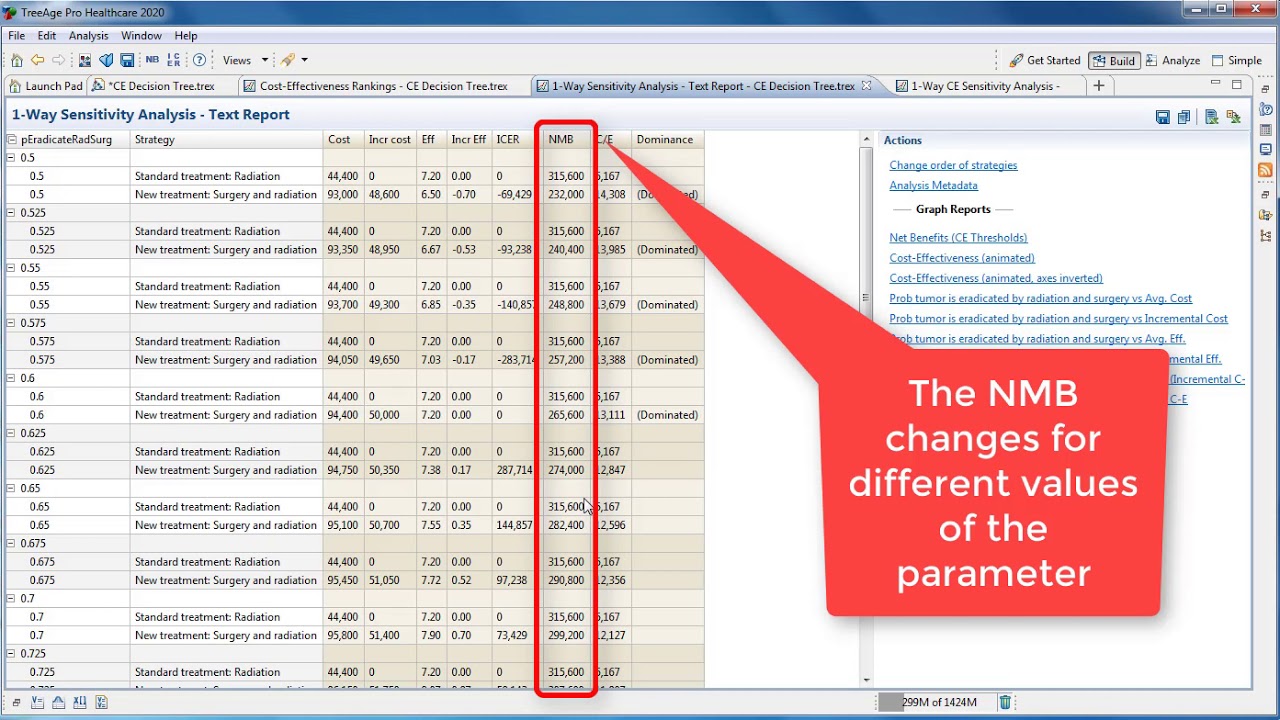Open help with the question mark icon
1280x720 pixels.
[199, 60]
